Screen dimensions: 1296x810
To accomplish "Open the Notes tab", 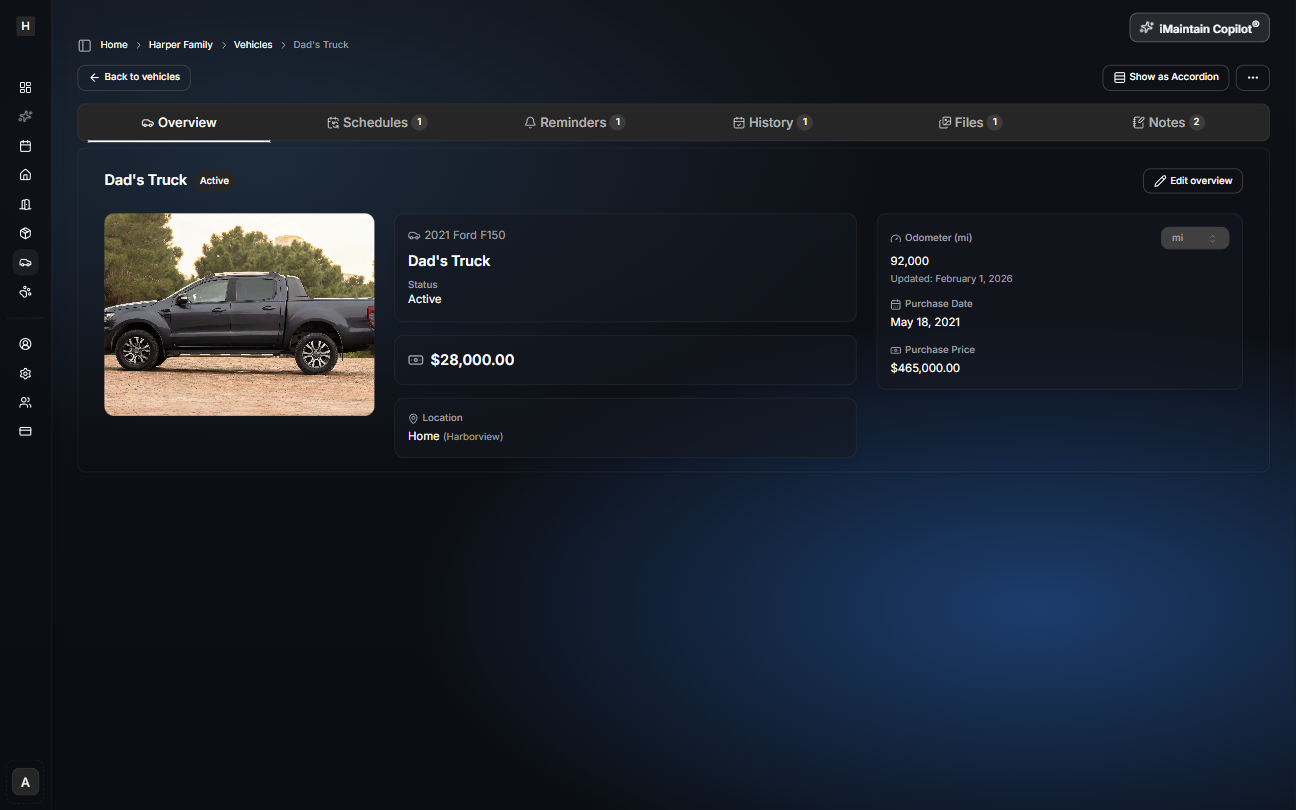I will point(1166,121).
